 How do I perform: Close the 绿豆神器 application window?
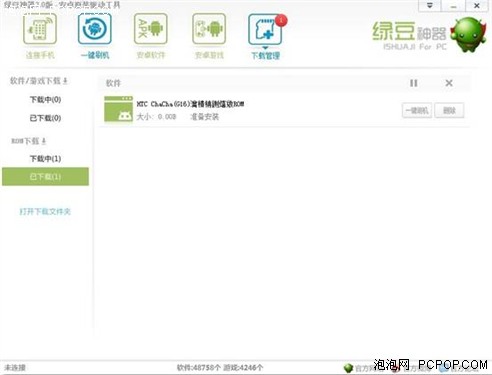click(x=477, y=6)
